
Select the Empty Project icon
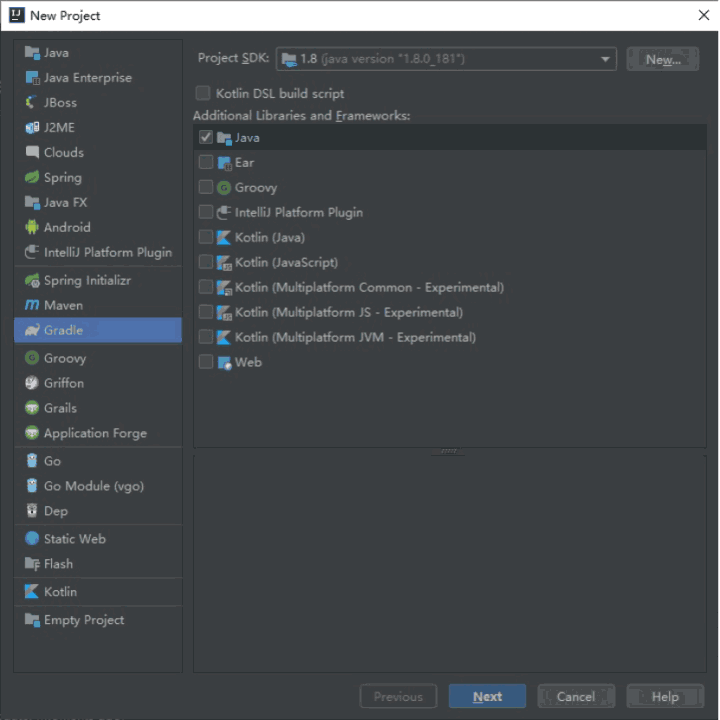tap(32, 620)
